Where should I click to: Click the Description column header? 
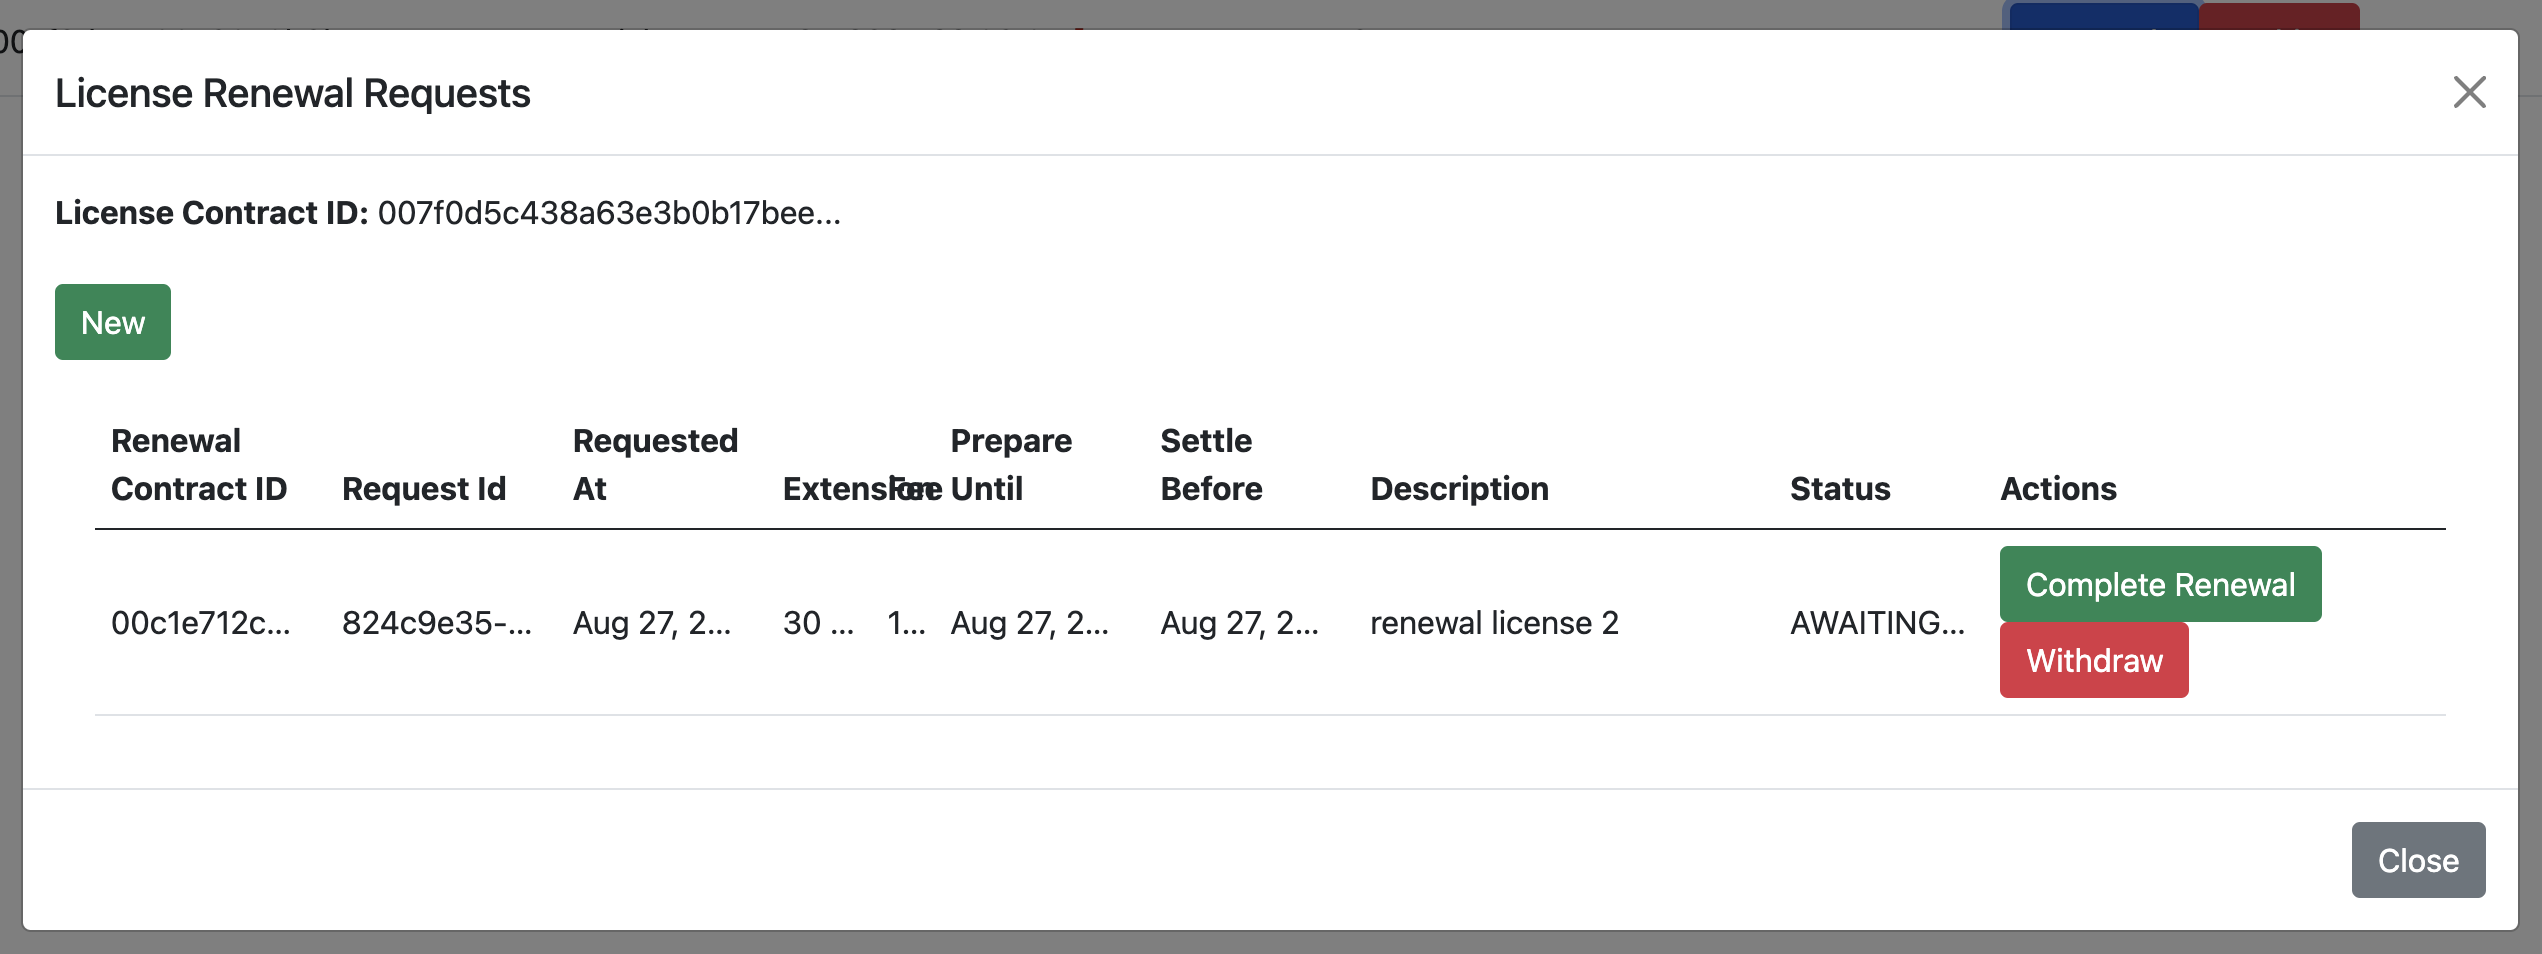pyautogui.click(x=1458, y=489)
